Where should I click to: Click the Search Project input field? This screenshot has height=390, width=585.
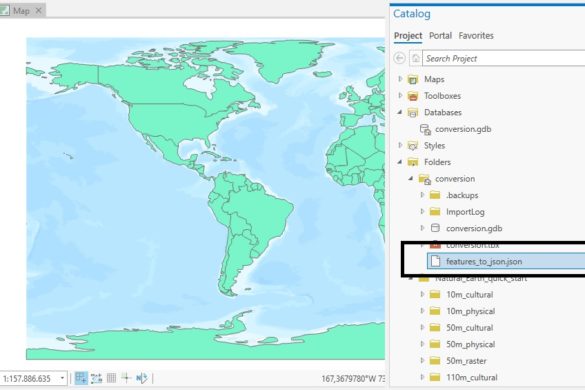(504, 59)
